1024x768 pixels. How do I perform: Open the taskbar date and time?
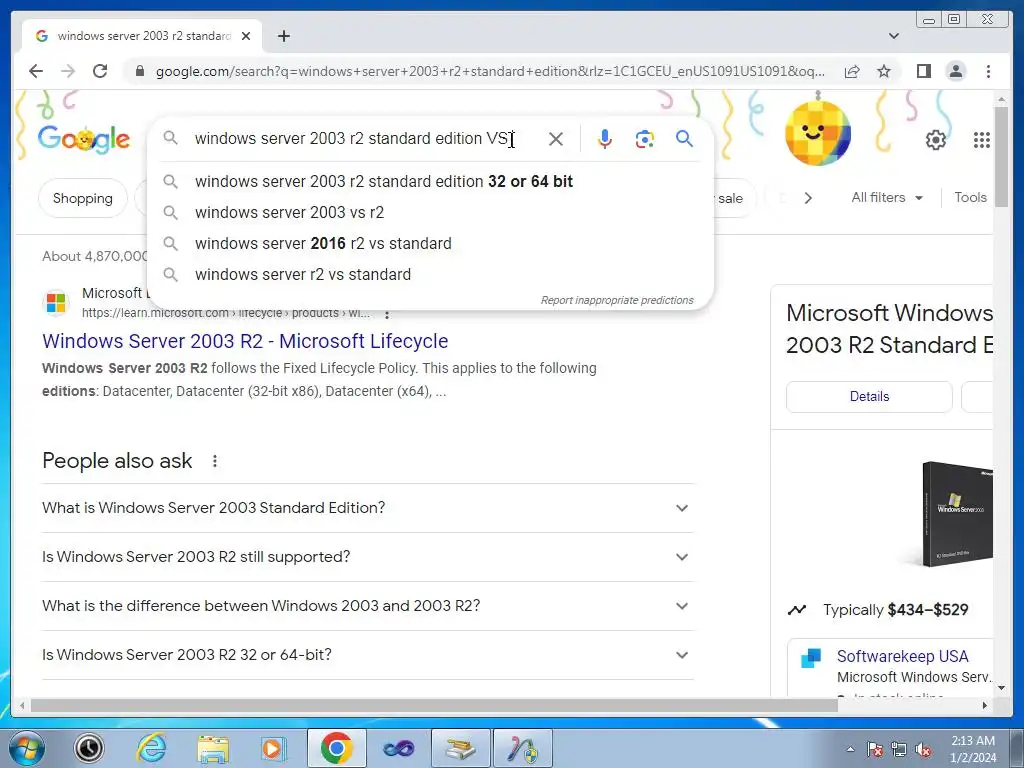972,749
